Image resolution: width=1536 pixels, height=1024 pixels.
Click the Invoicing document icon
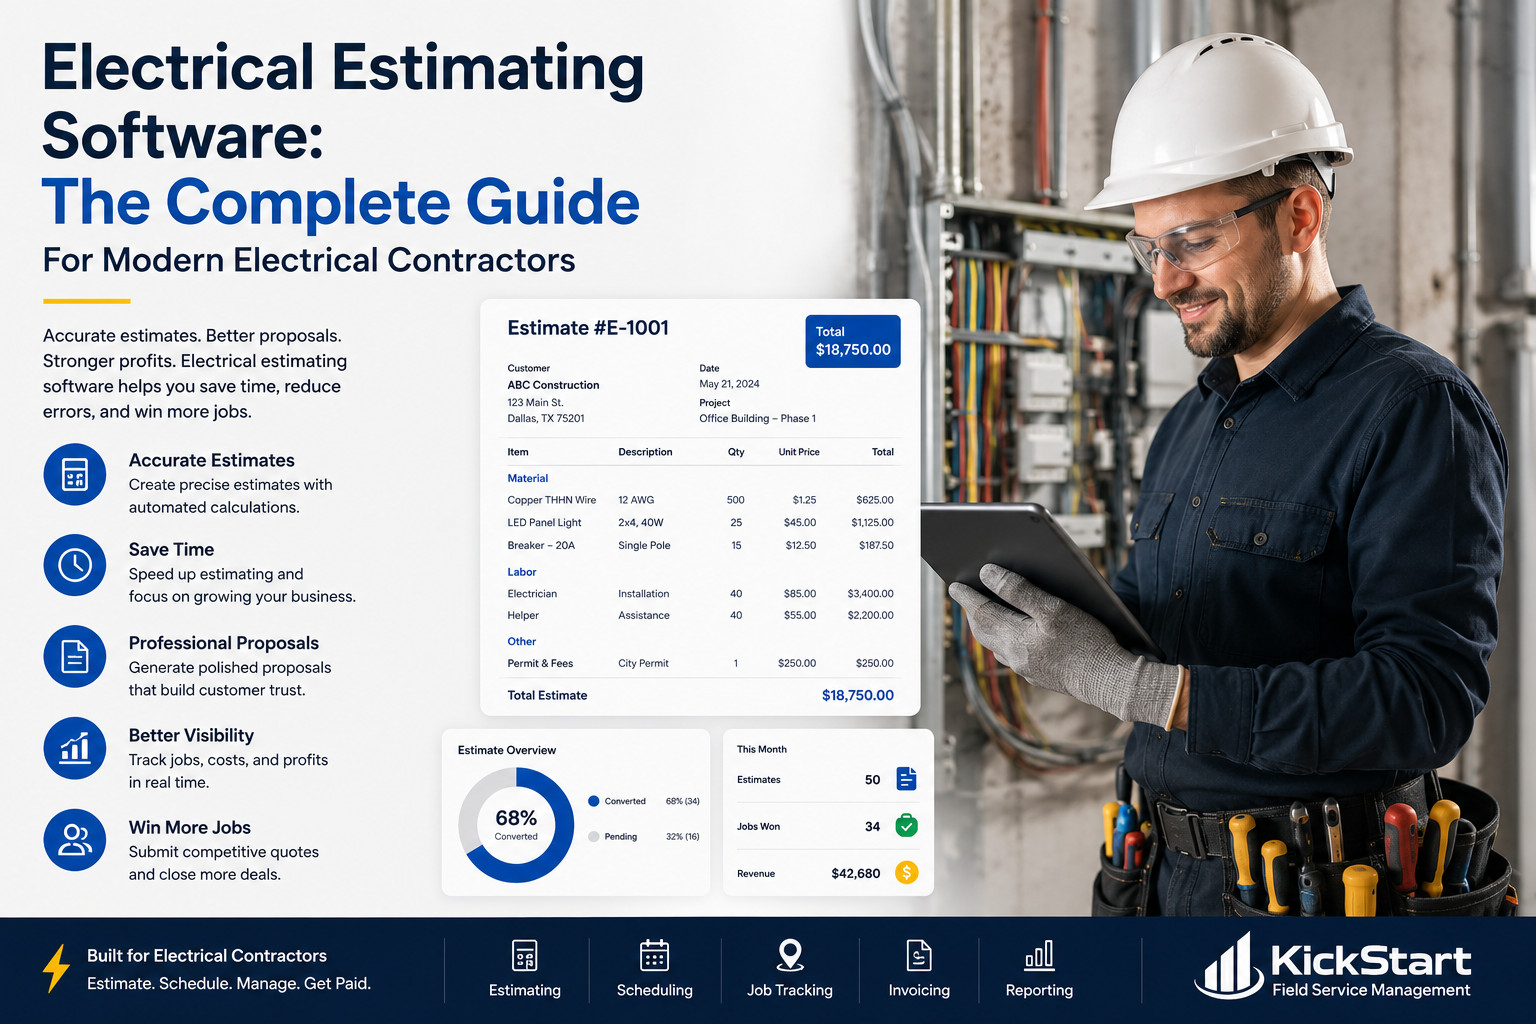(919, 956)
